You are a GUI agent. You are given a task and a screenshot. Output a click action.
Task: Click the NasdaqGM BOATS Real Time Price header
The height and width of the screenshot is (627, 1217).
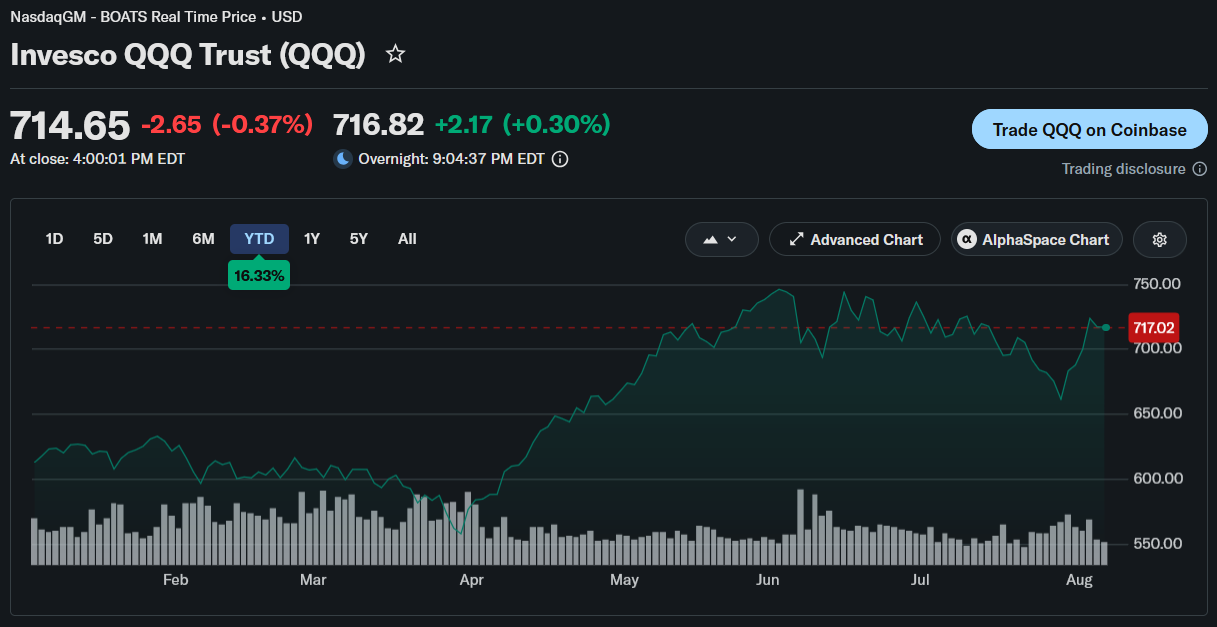coord(156,16)
